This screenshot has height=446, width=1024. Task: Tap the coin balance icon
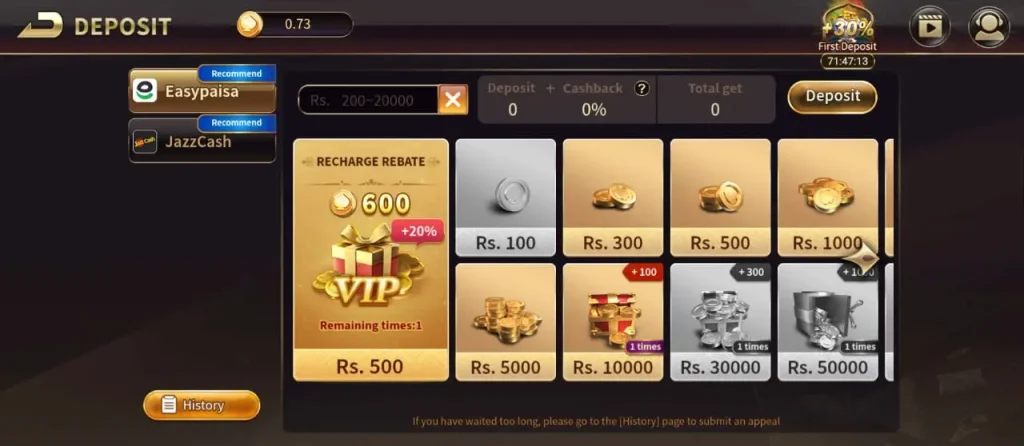click(x=249, y=25)
